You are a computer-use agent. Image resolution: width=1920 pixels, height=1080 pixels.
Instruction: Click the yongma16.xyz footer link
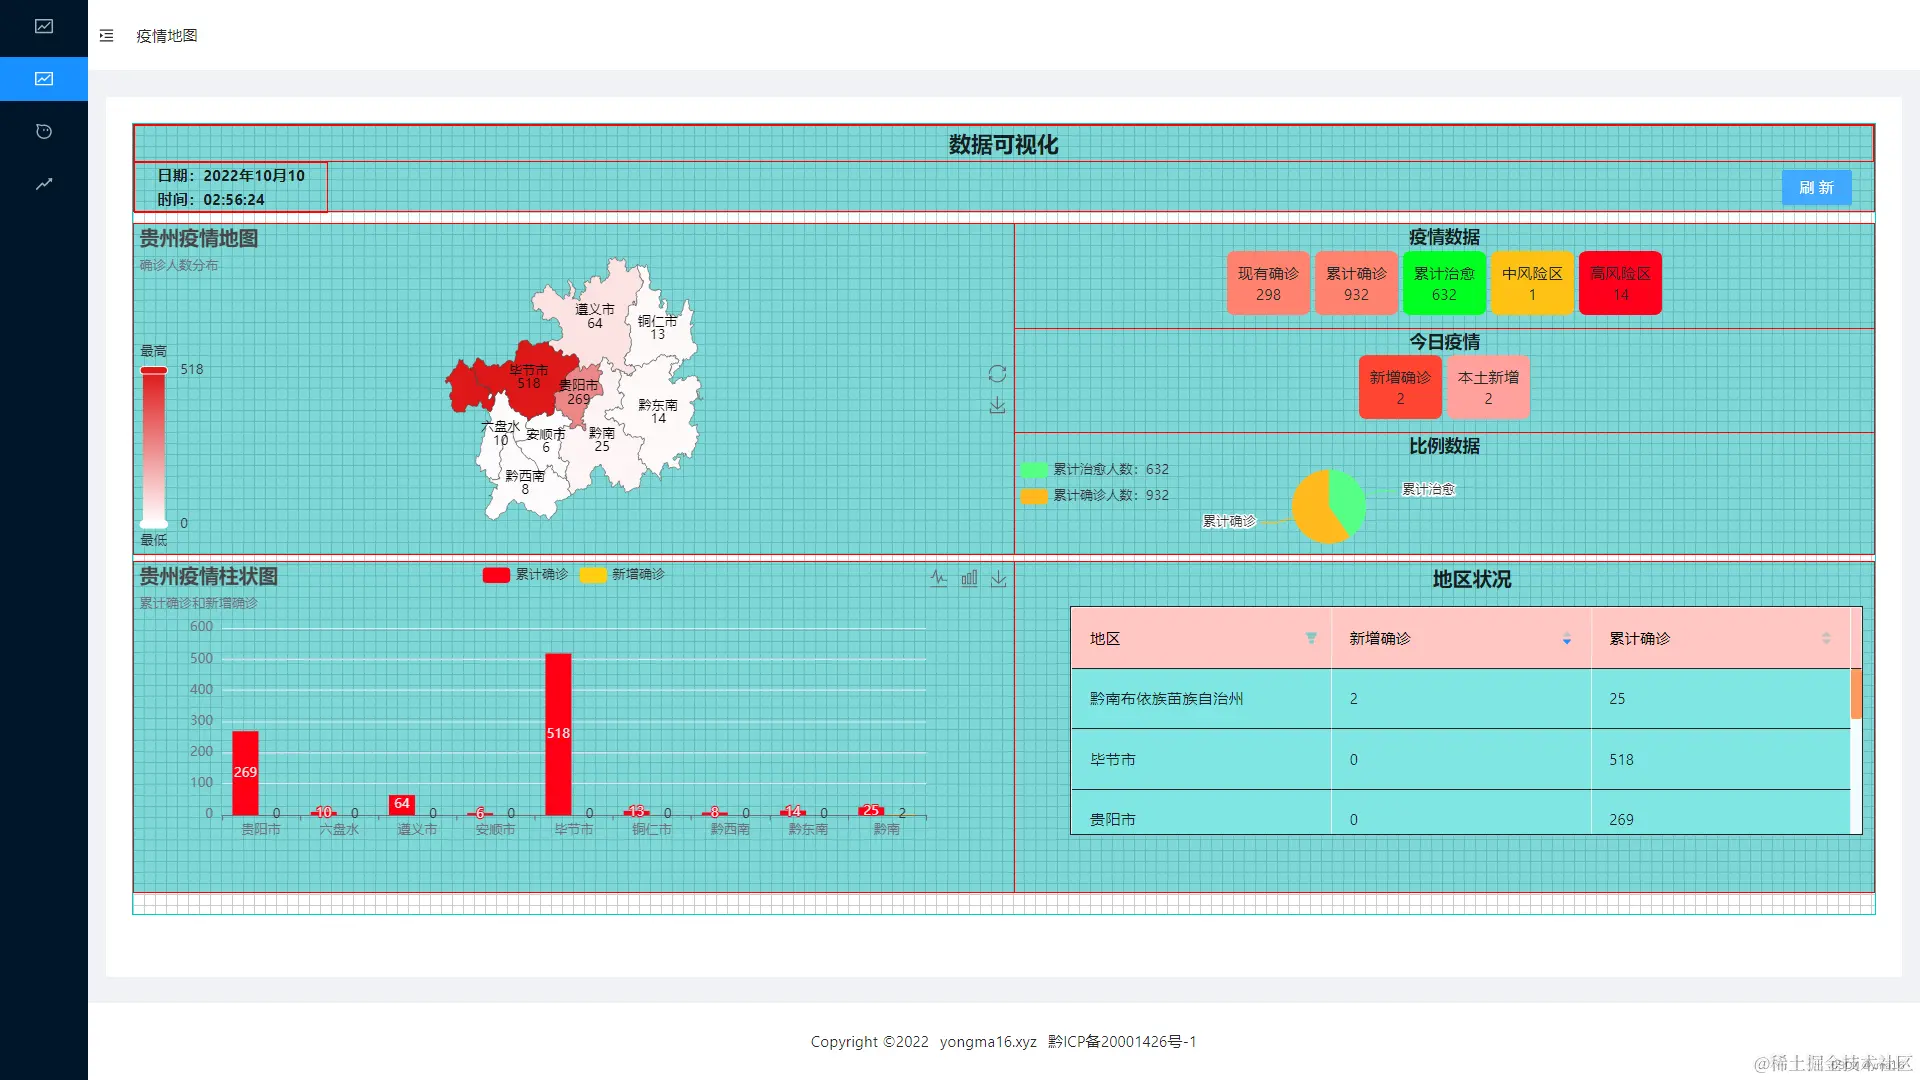pyautogui.click(x=987, y=1042)
